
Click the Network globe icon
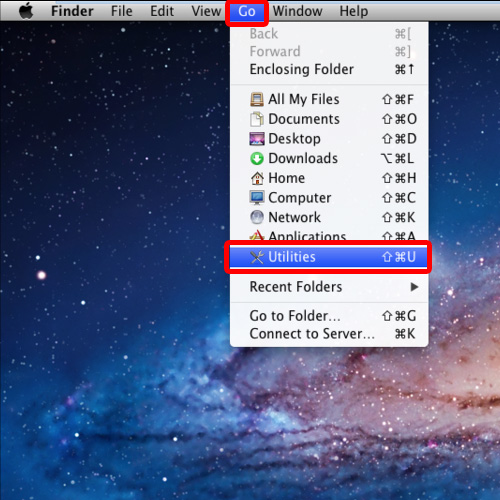257,217
